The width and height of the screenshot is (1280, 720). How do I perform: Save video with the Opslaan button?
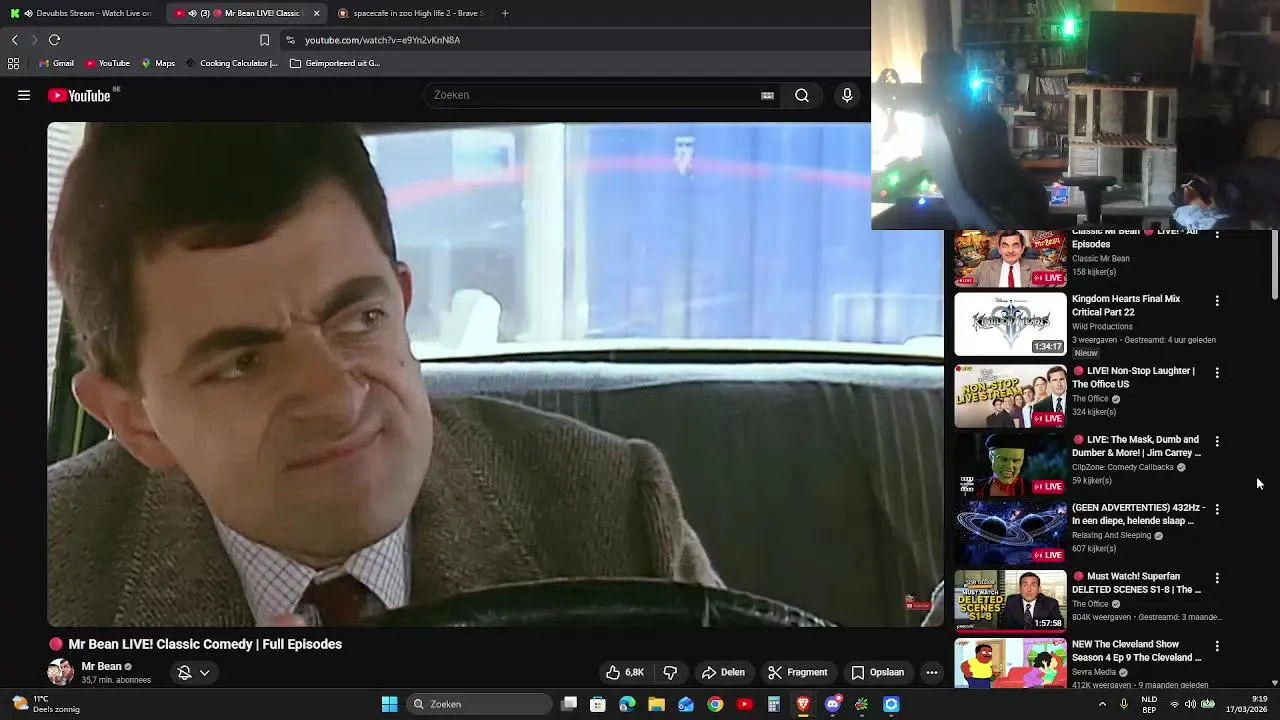click(877, 672)
